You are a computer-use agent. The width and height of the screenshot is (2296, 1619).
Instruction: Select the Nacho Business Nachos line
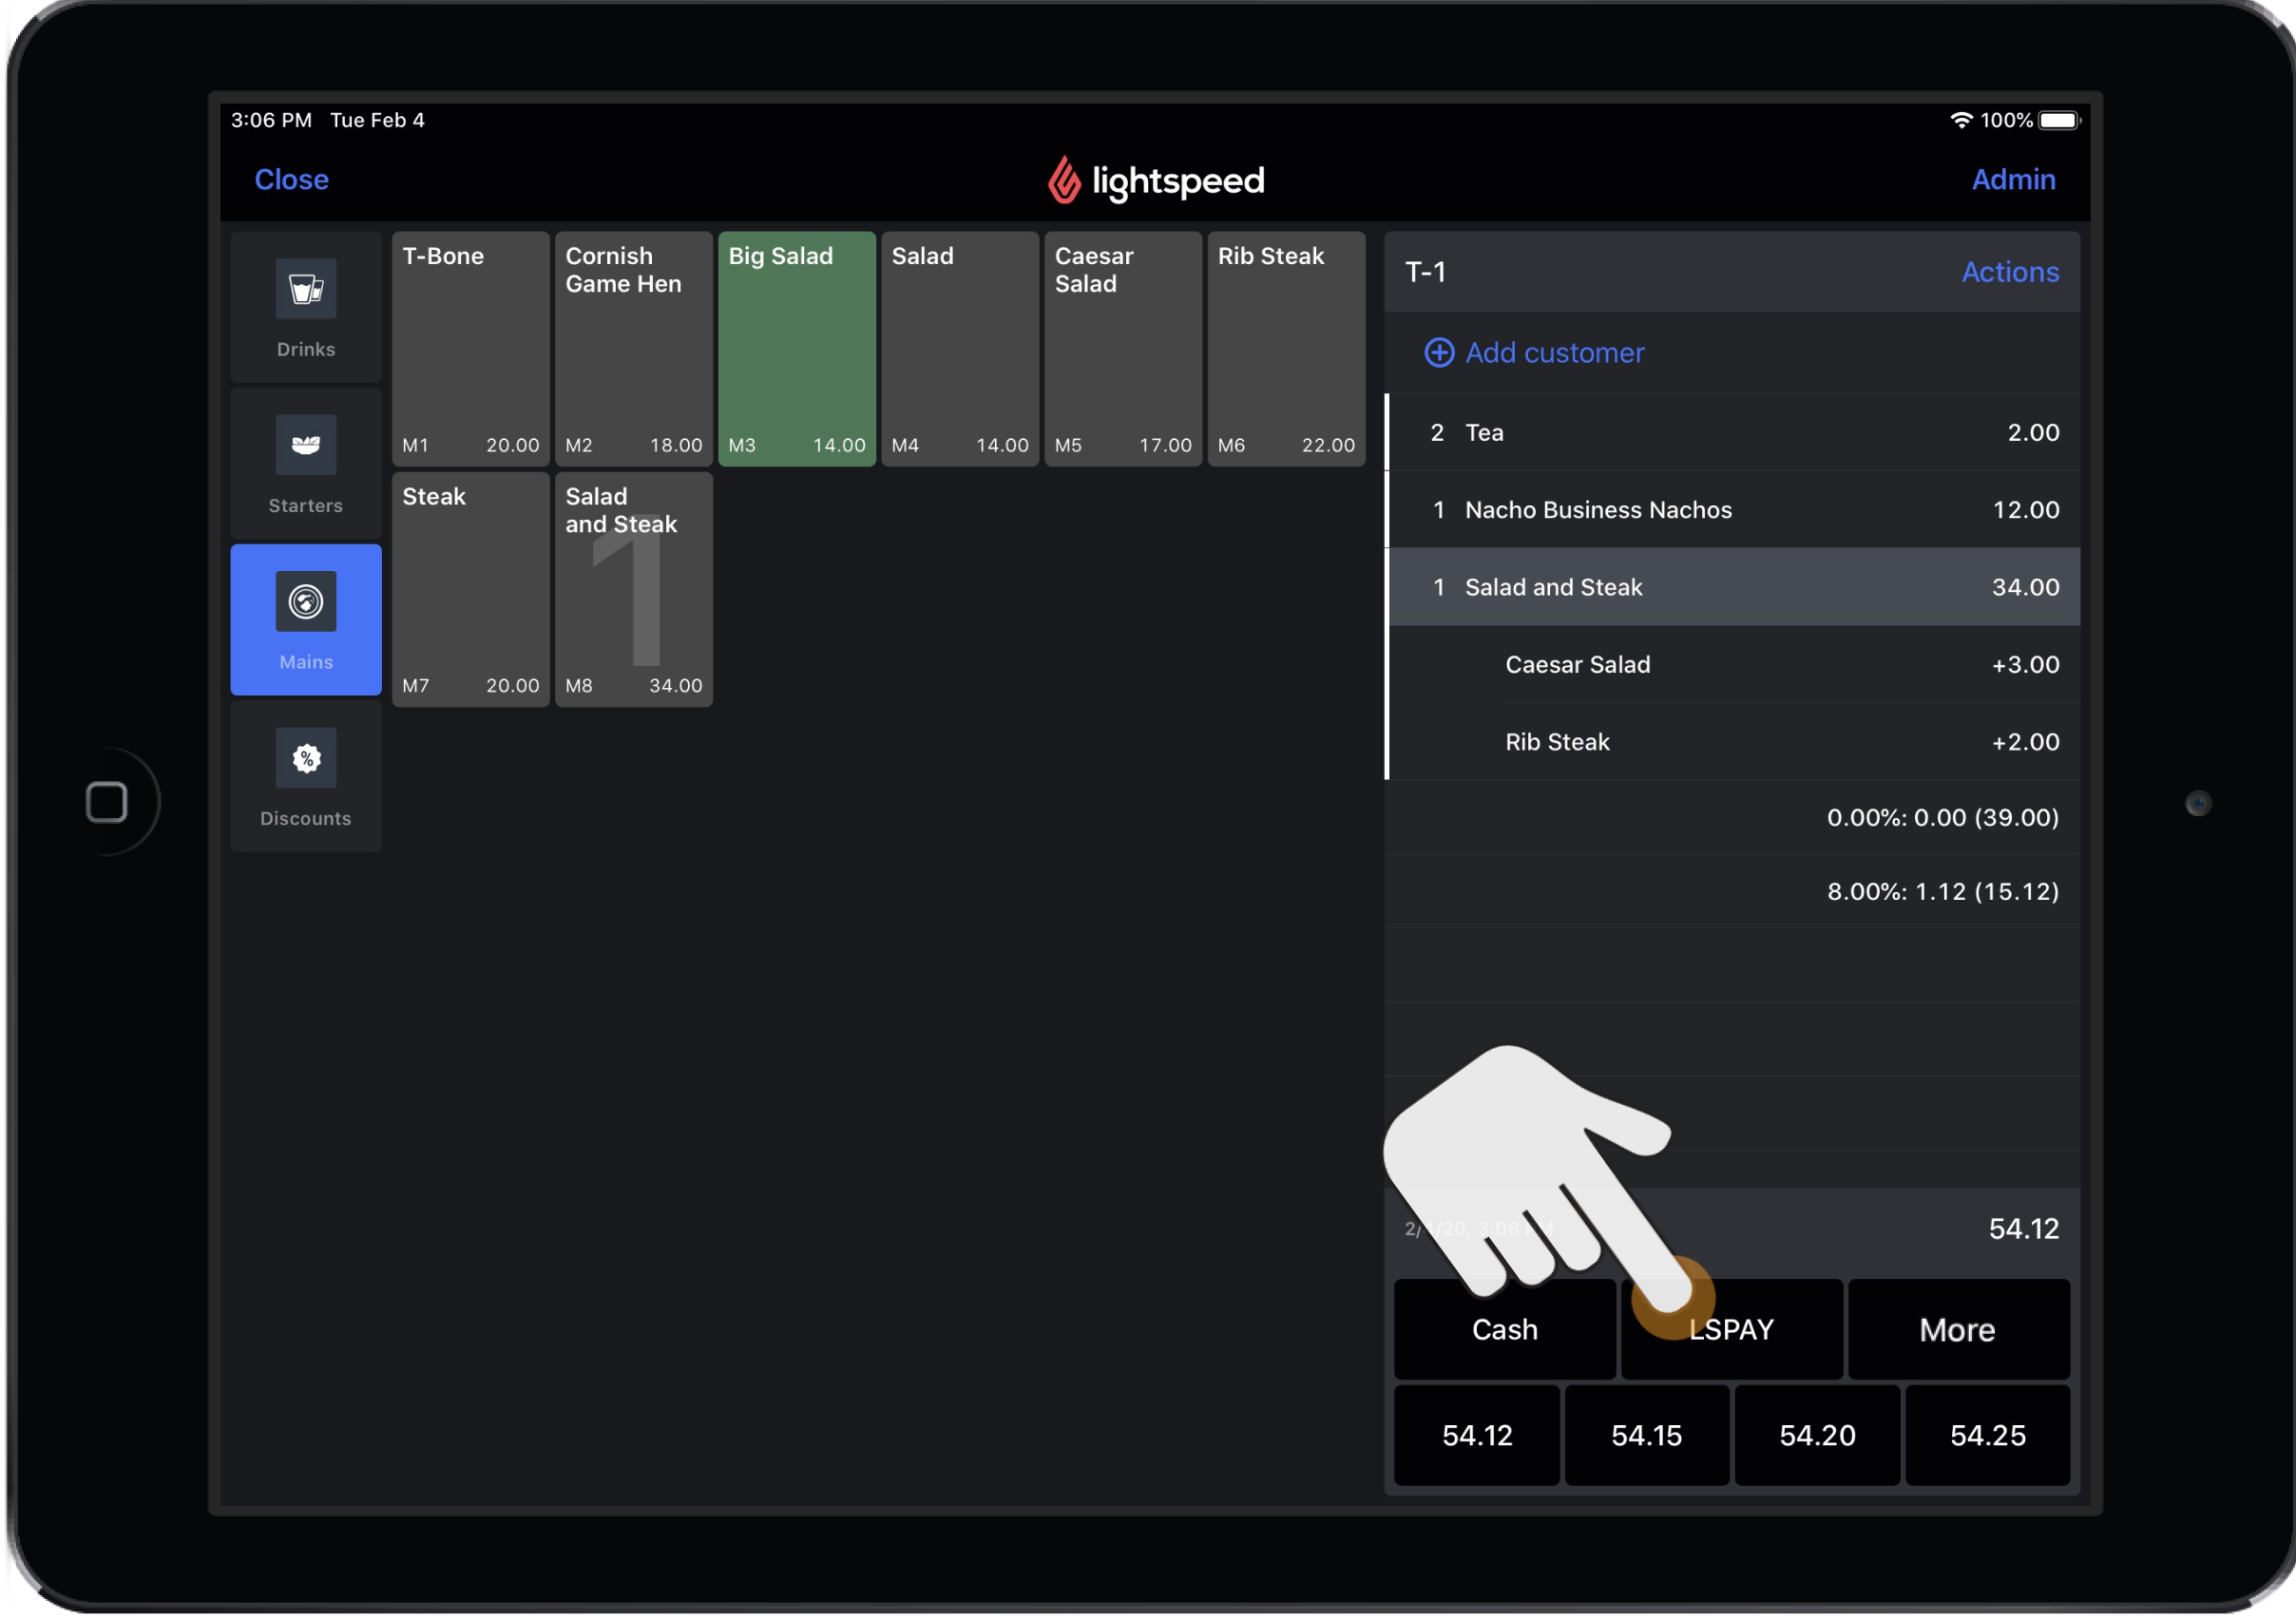pyautogui.click(x=1733, y=510)
